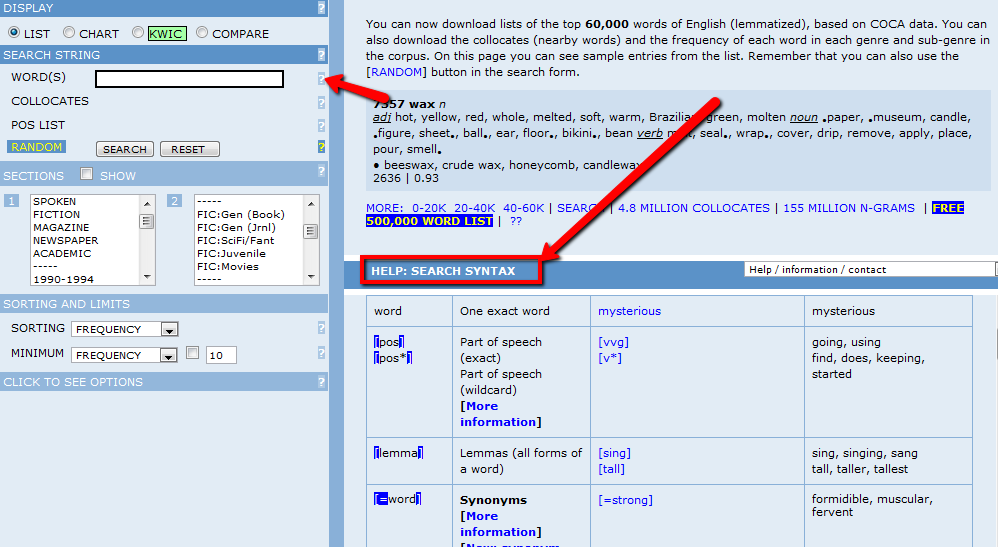Viewport: 998px width, 547px height.
Task: Click scroll up arrow in section list 1
Action: click(x=147, y=204)
